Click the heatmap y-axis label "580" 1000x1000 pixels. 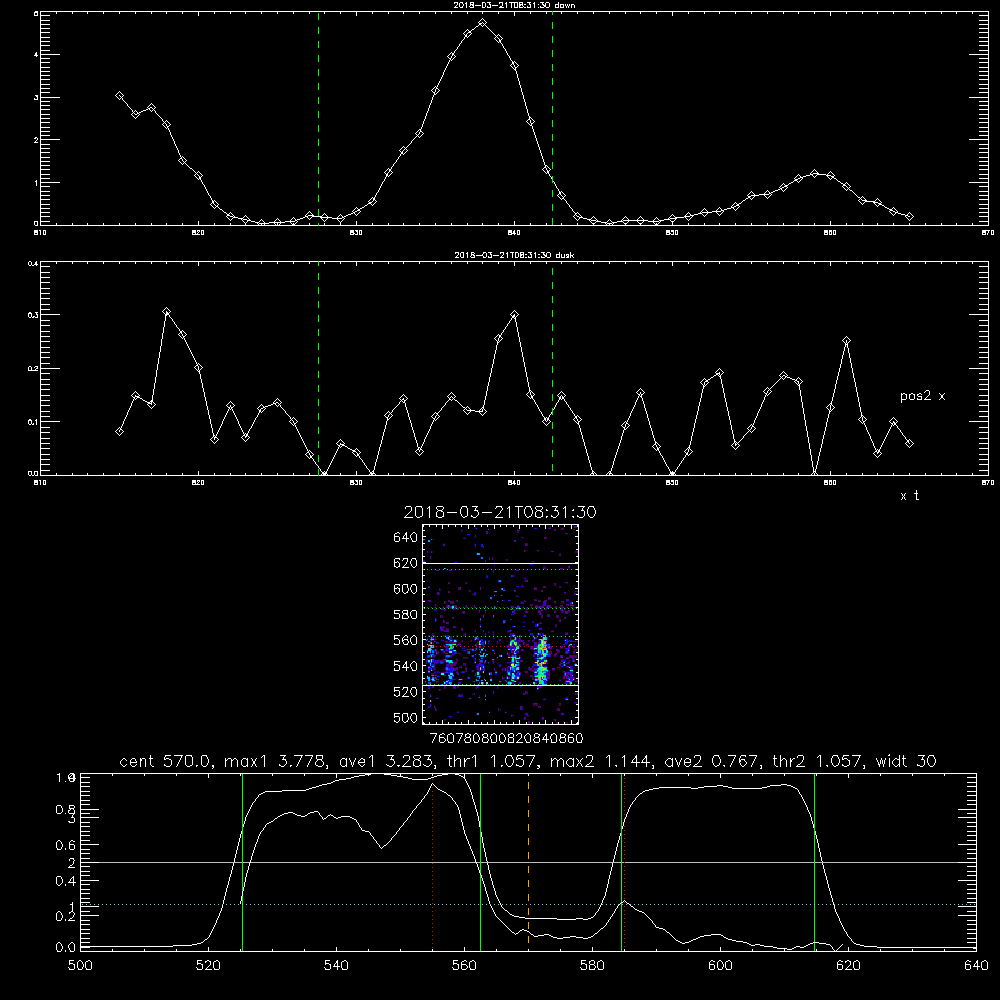(x=406, y=615)
